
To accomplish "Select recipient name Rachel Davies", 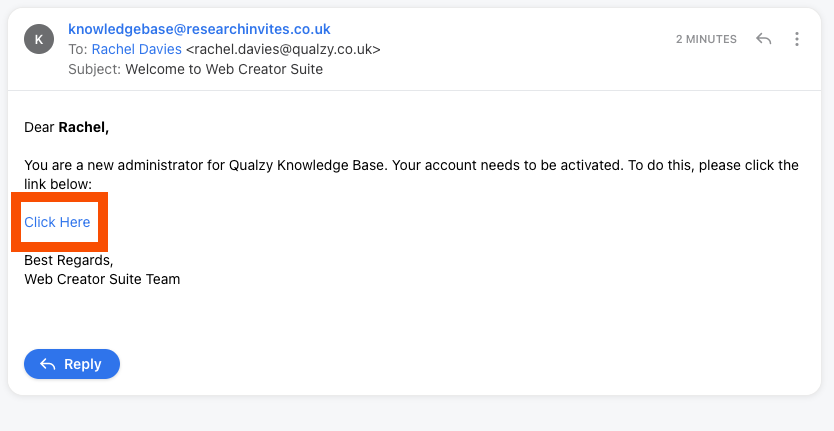I will pos(137,49).
